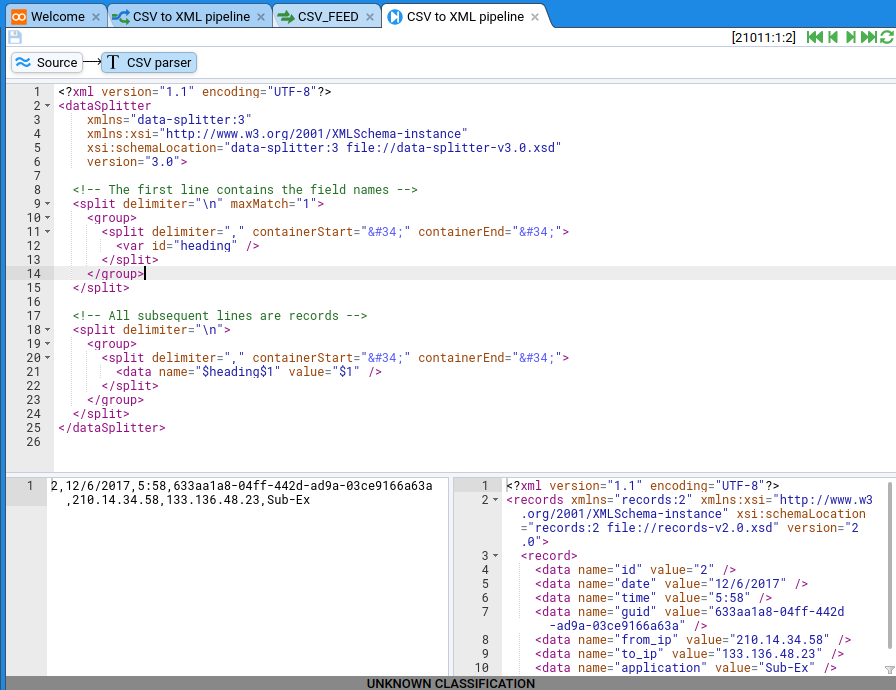
Task: Collapse the dataSplitter fold on line 2
Action: pyautogui.click(x=48, y=106)
